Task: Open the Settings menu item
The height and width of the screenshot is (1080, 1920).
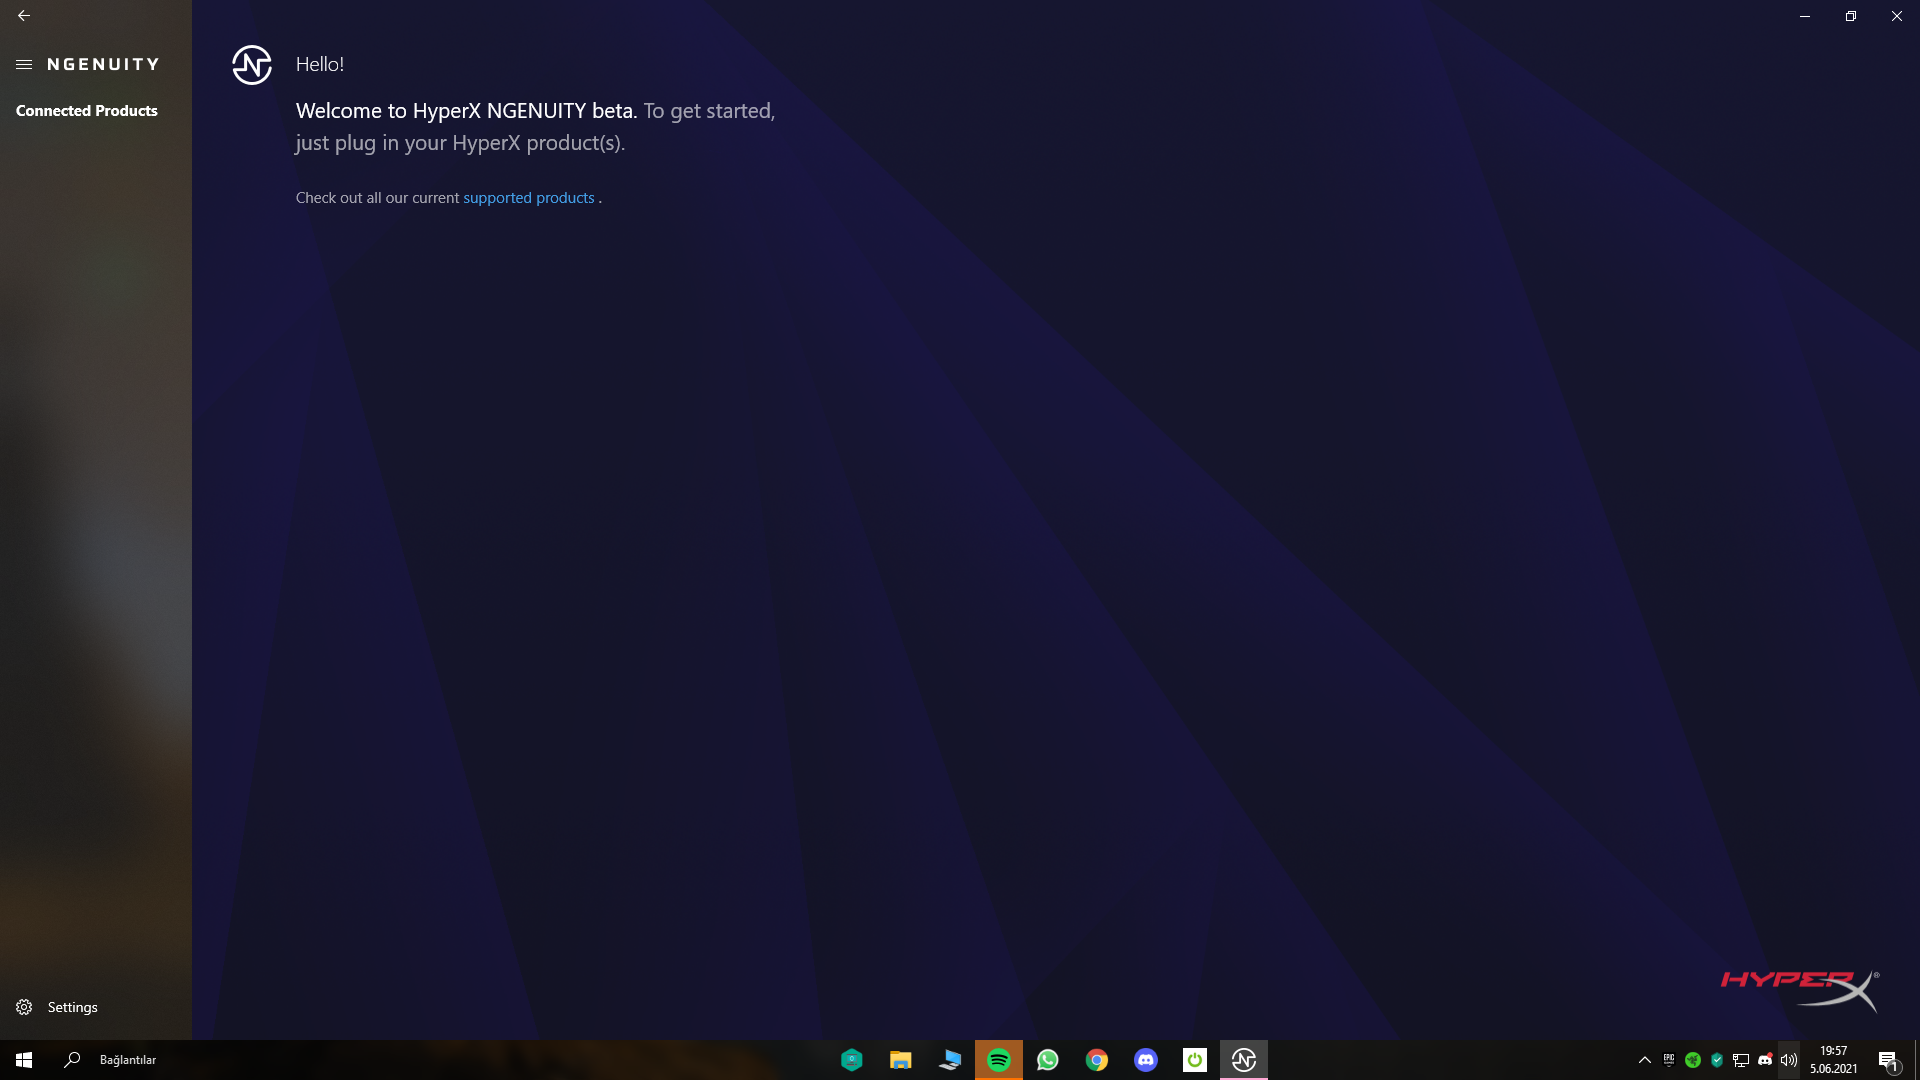Action: [73, 1007]
